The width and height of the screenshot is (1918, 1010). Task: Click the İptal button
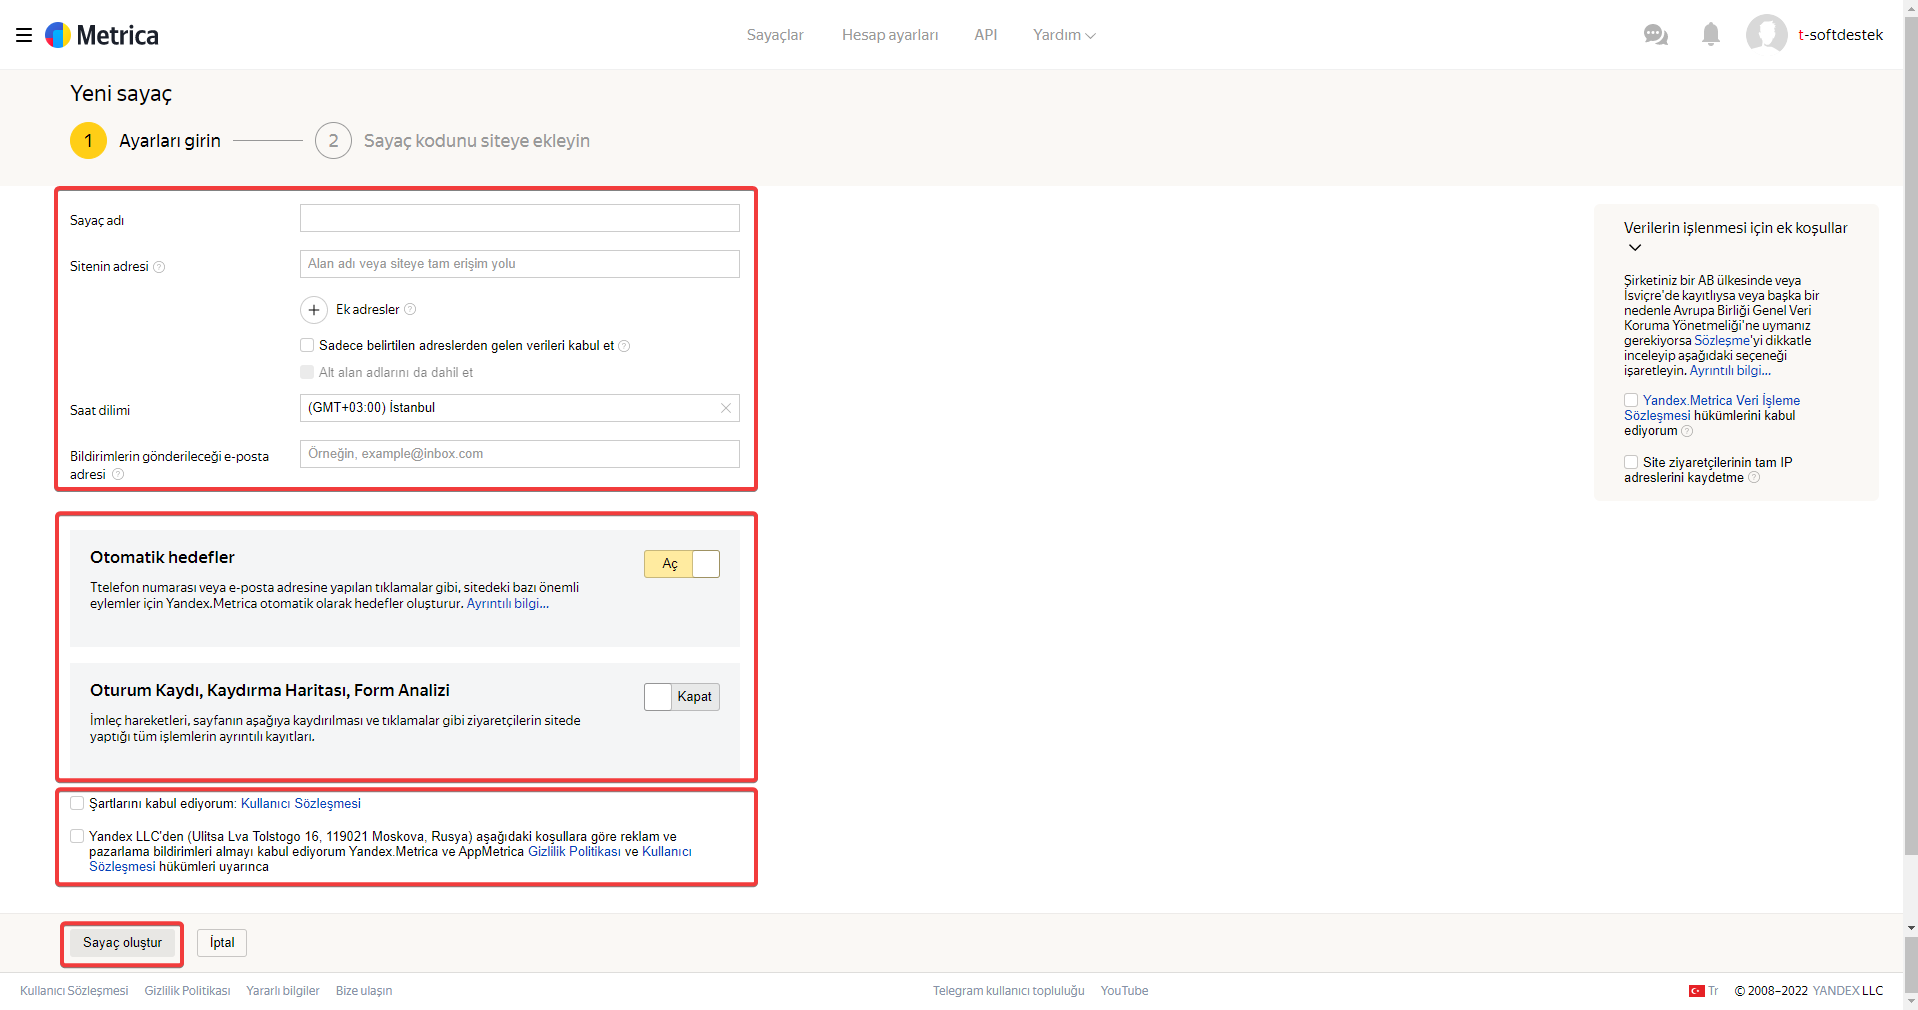[x=222, y=943]
